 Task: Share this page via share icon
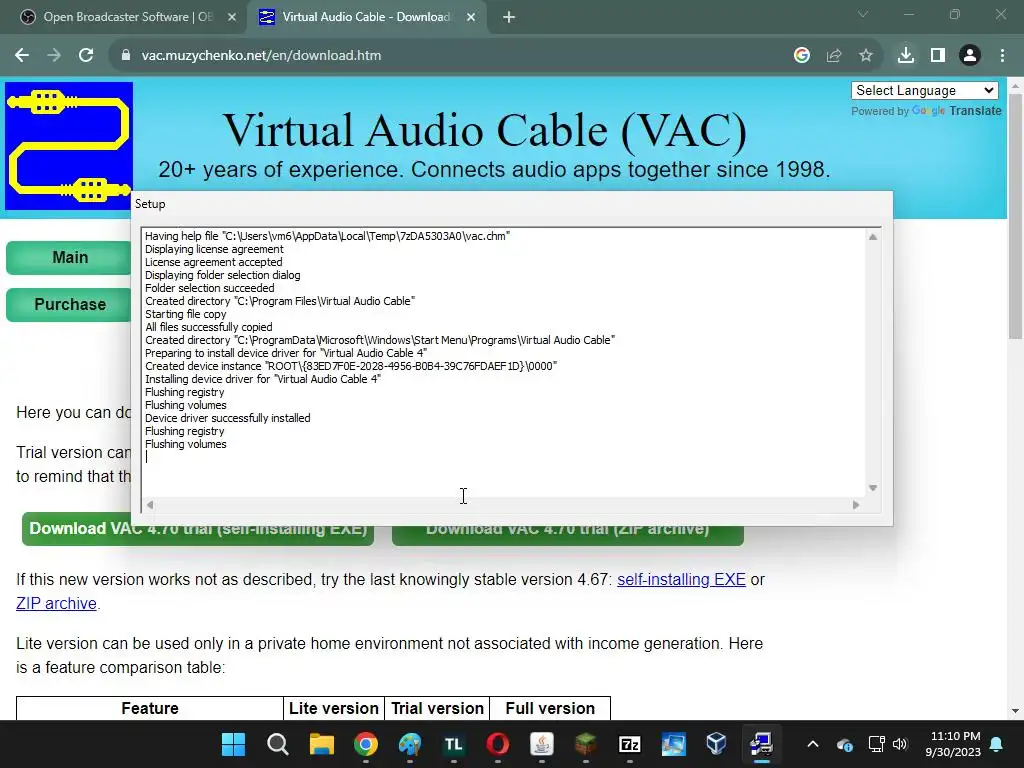[834, 56]
